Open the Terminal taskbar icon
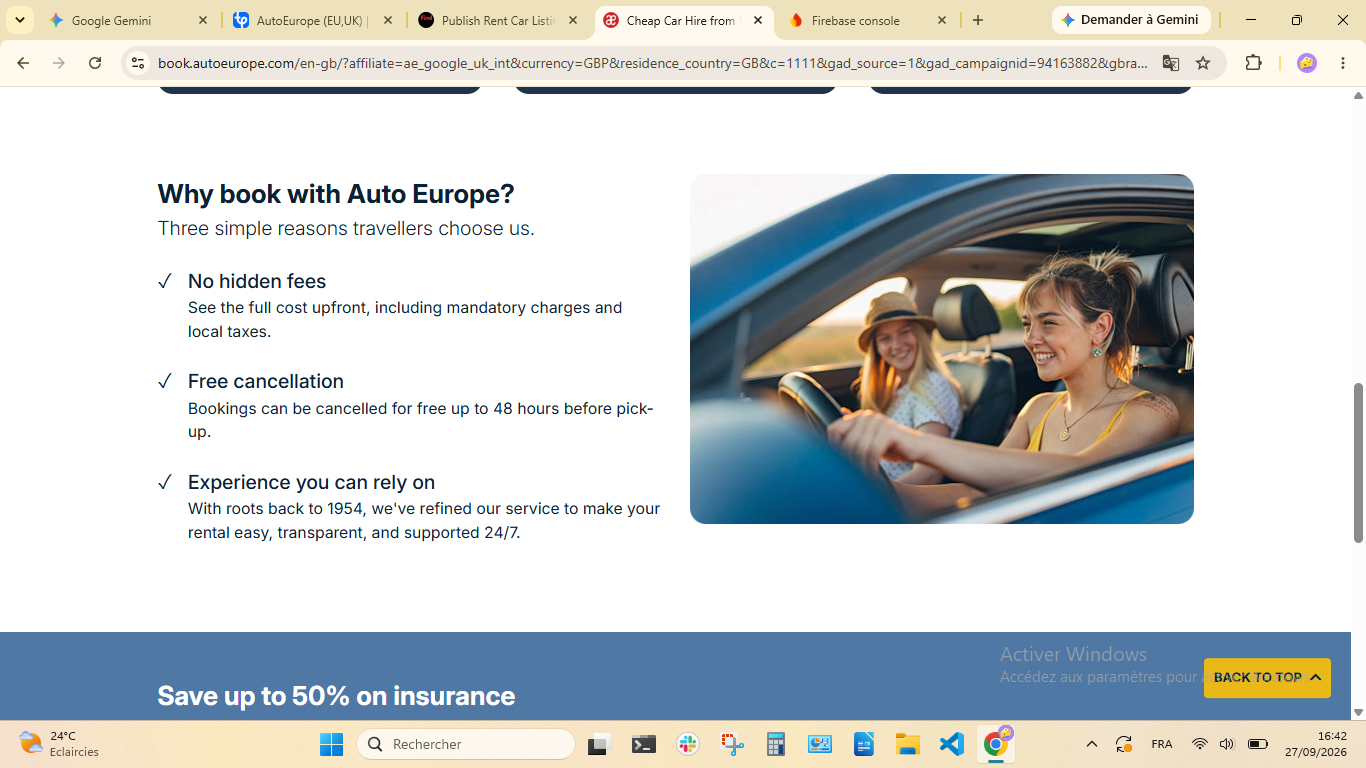 pyautogui.click(x=643, y=744)
